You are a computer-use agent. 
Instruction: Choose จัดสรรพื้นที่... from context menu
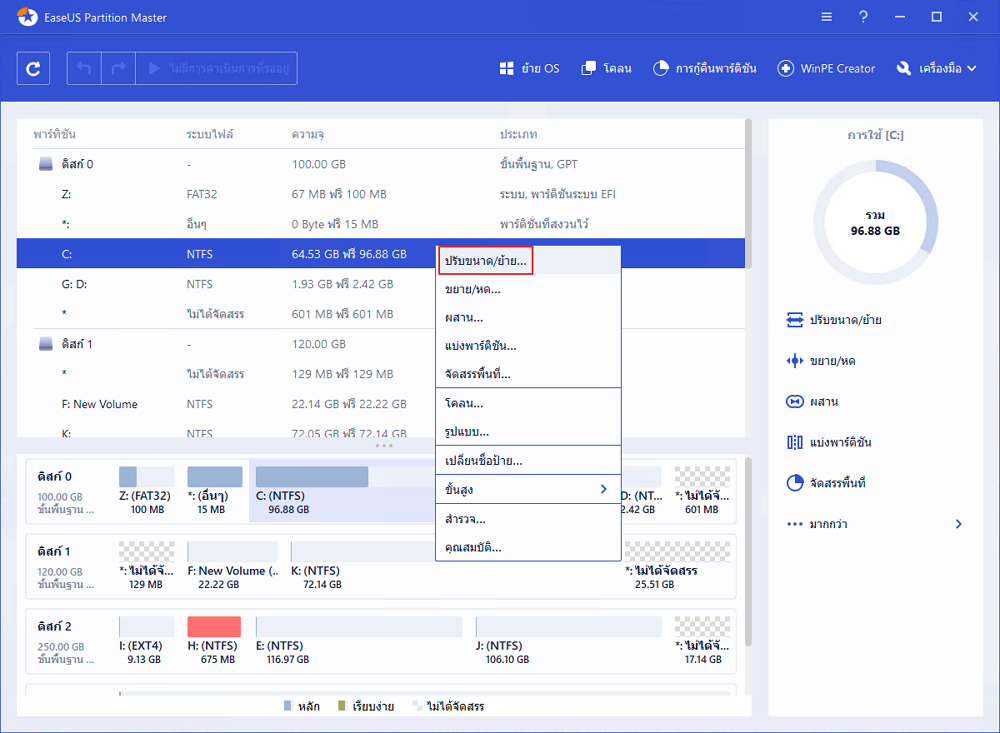528,374
